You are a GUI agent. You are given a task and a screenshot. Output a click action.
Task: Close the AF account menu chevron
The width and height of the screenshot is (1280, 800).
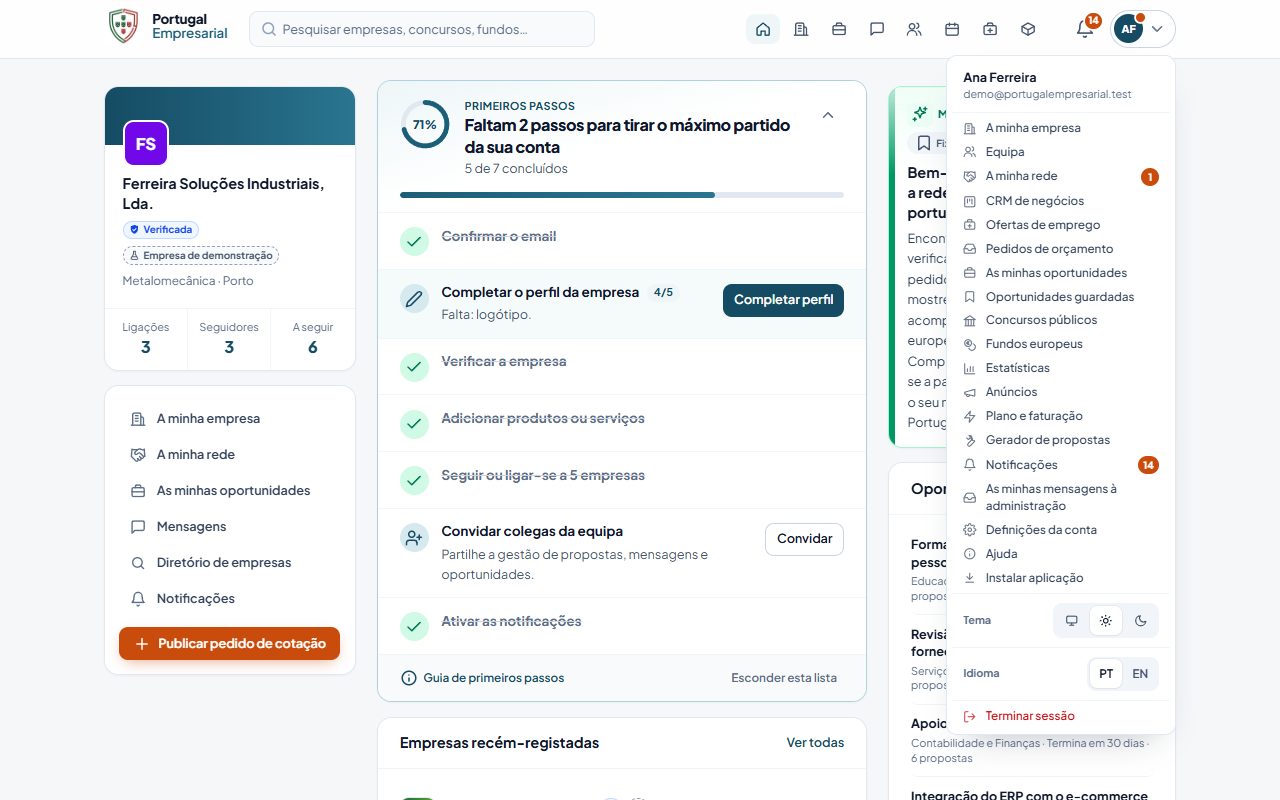tap(1157, 29)
